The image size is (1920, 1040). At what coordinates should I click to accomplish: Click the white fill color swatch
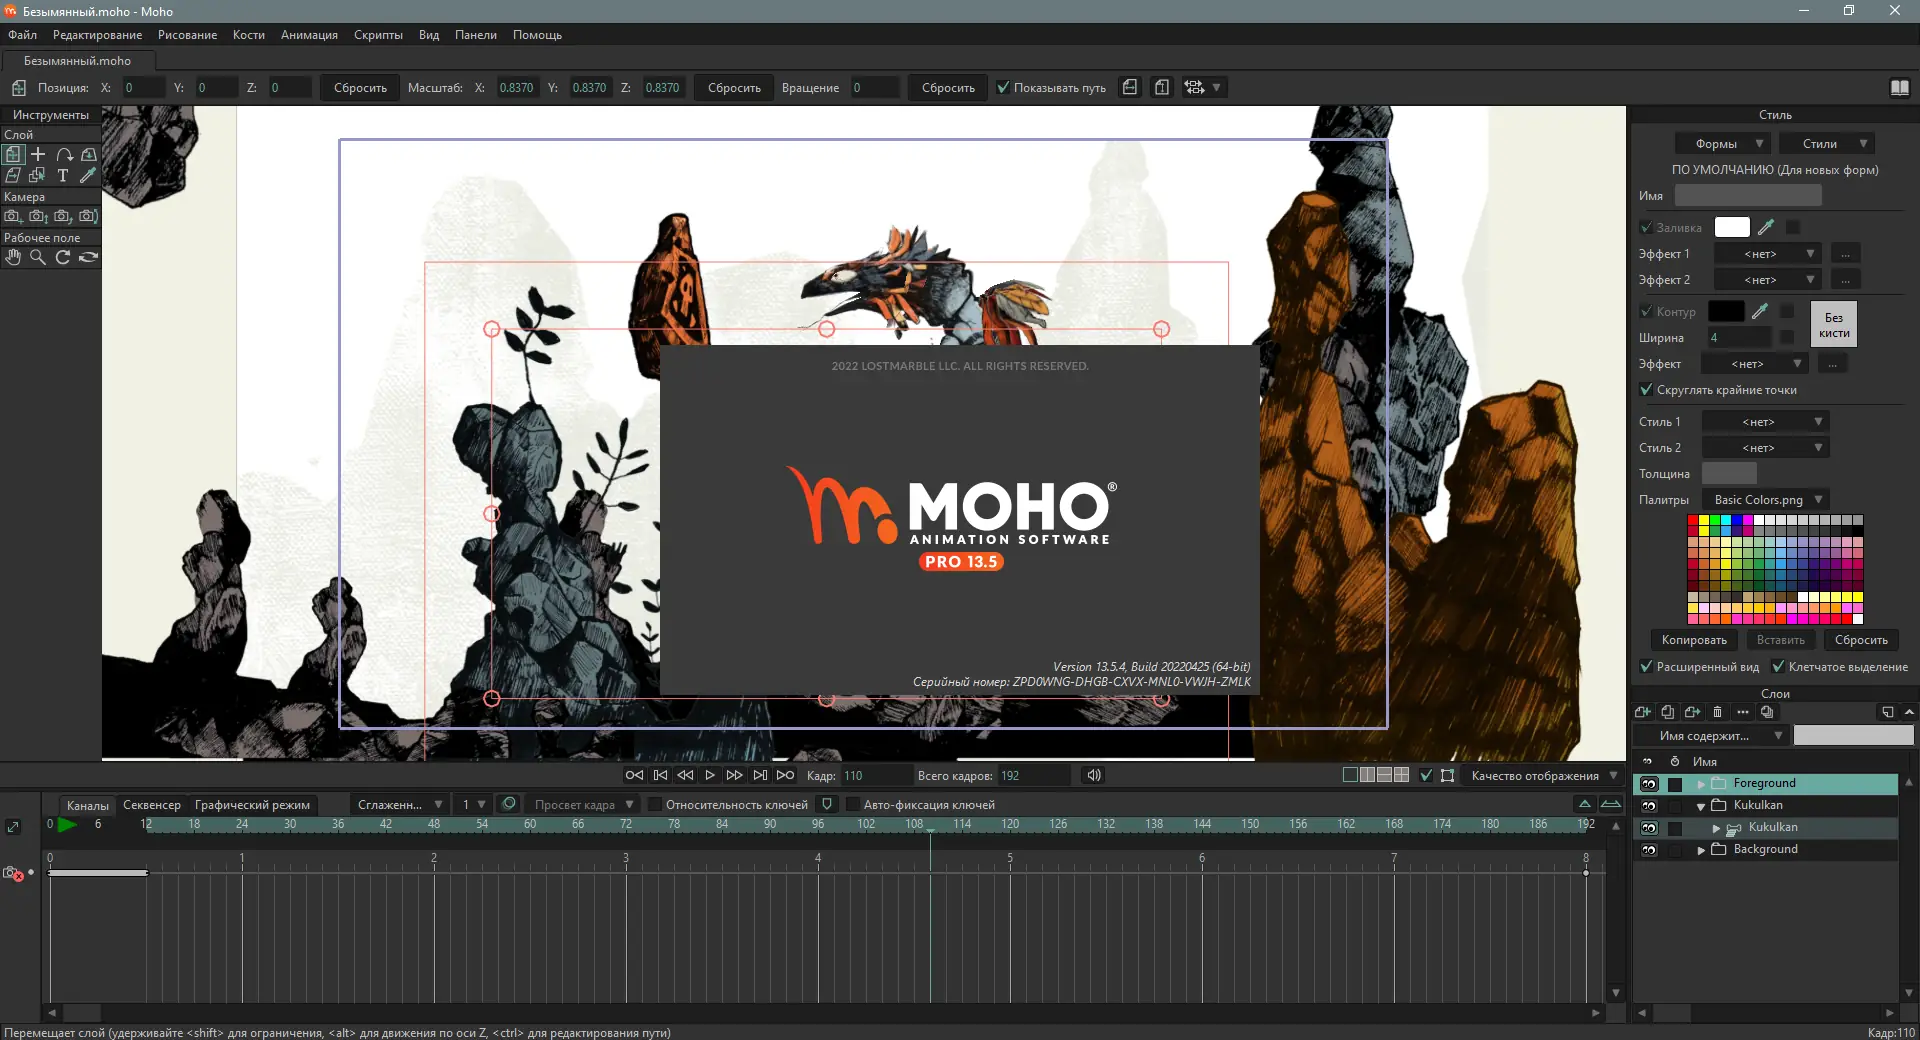click(1732, 227)
